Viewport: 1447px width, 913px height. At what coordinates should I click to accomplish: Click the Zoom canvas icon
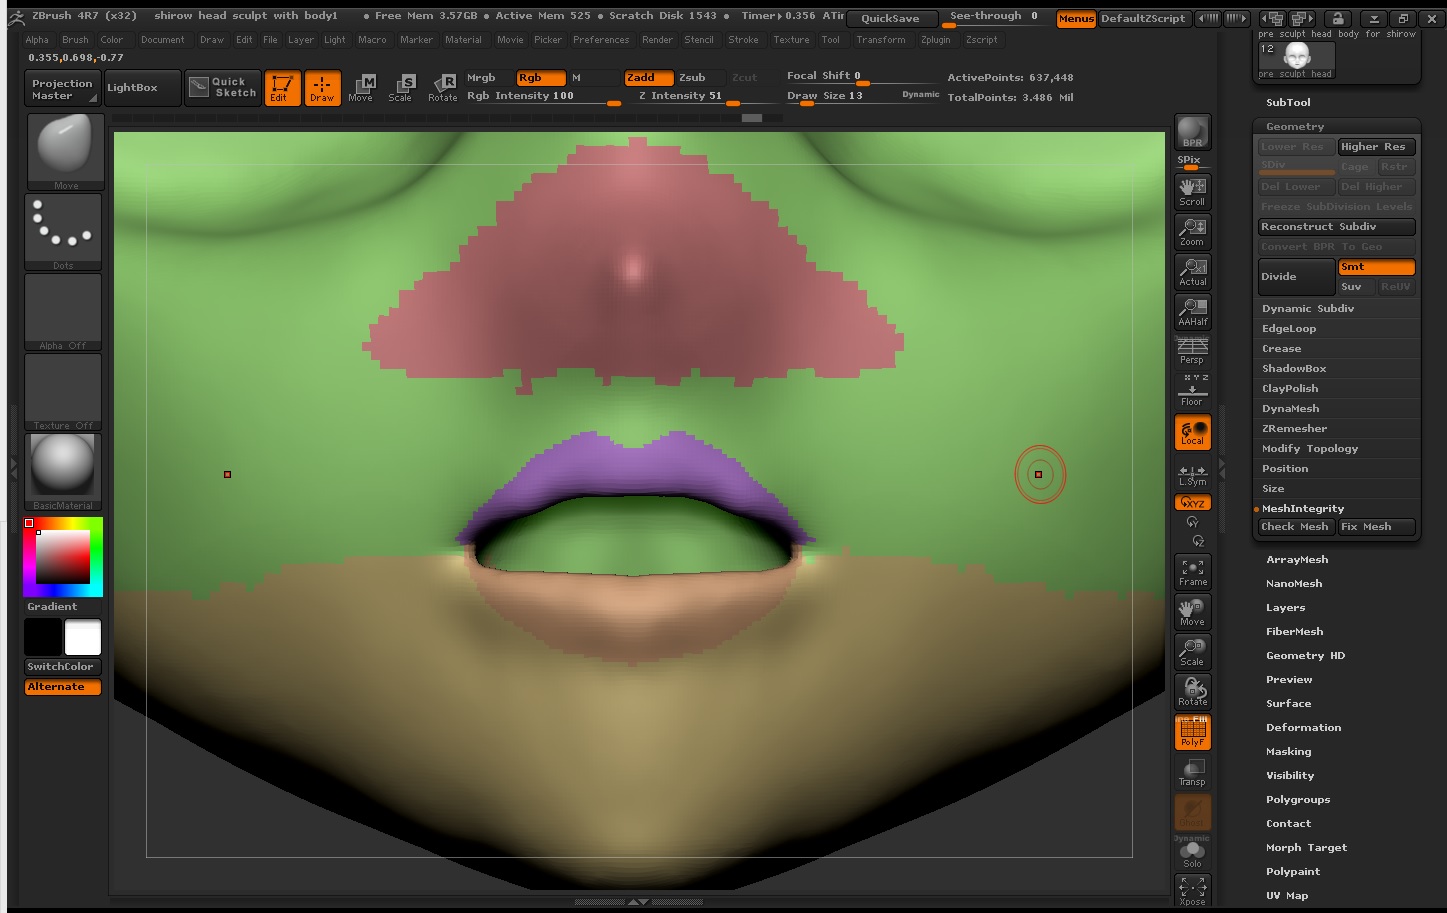[x=1192, y=231]
